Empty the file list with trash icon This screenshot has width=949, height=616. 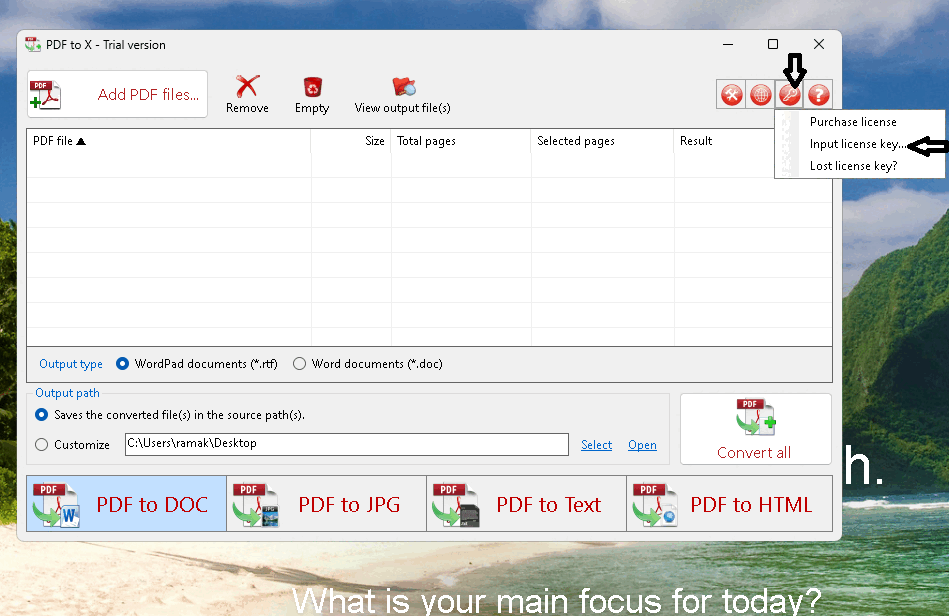point(312,88)
